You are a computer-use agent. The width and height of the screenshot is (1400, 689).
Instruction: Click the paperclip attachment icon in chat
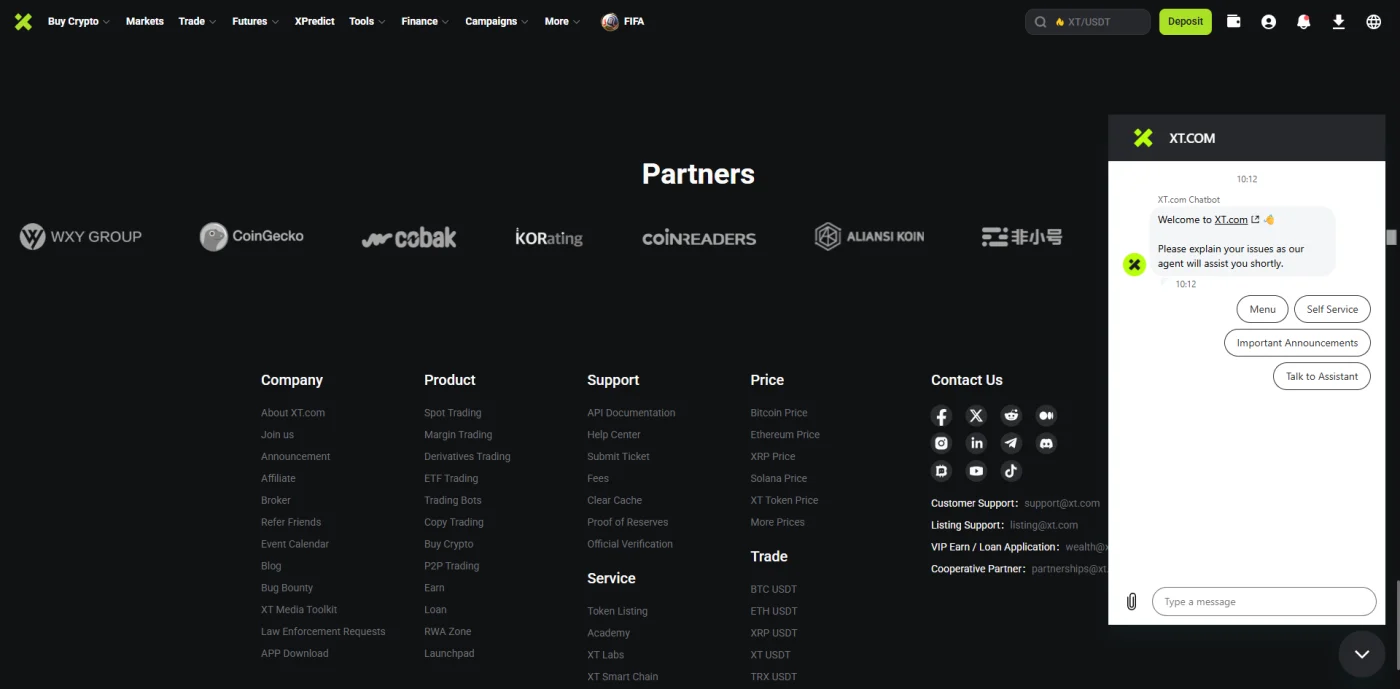(x=1131, y=602)
